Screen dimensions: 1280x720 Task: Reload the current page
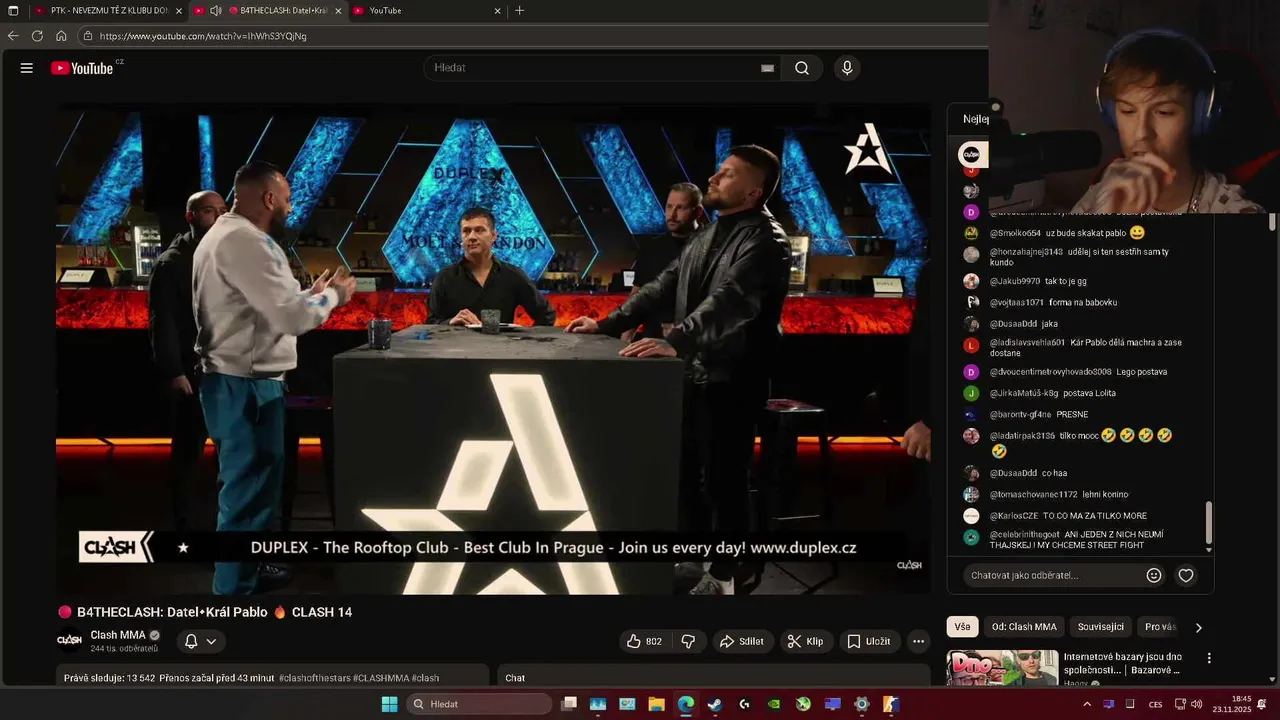tap(37, 36)
